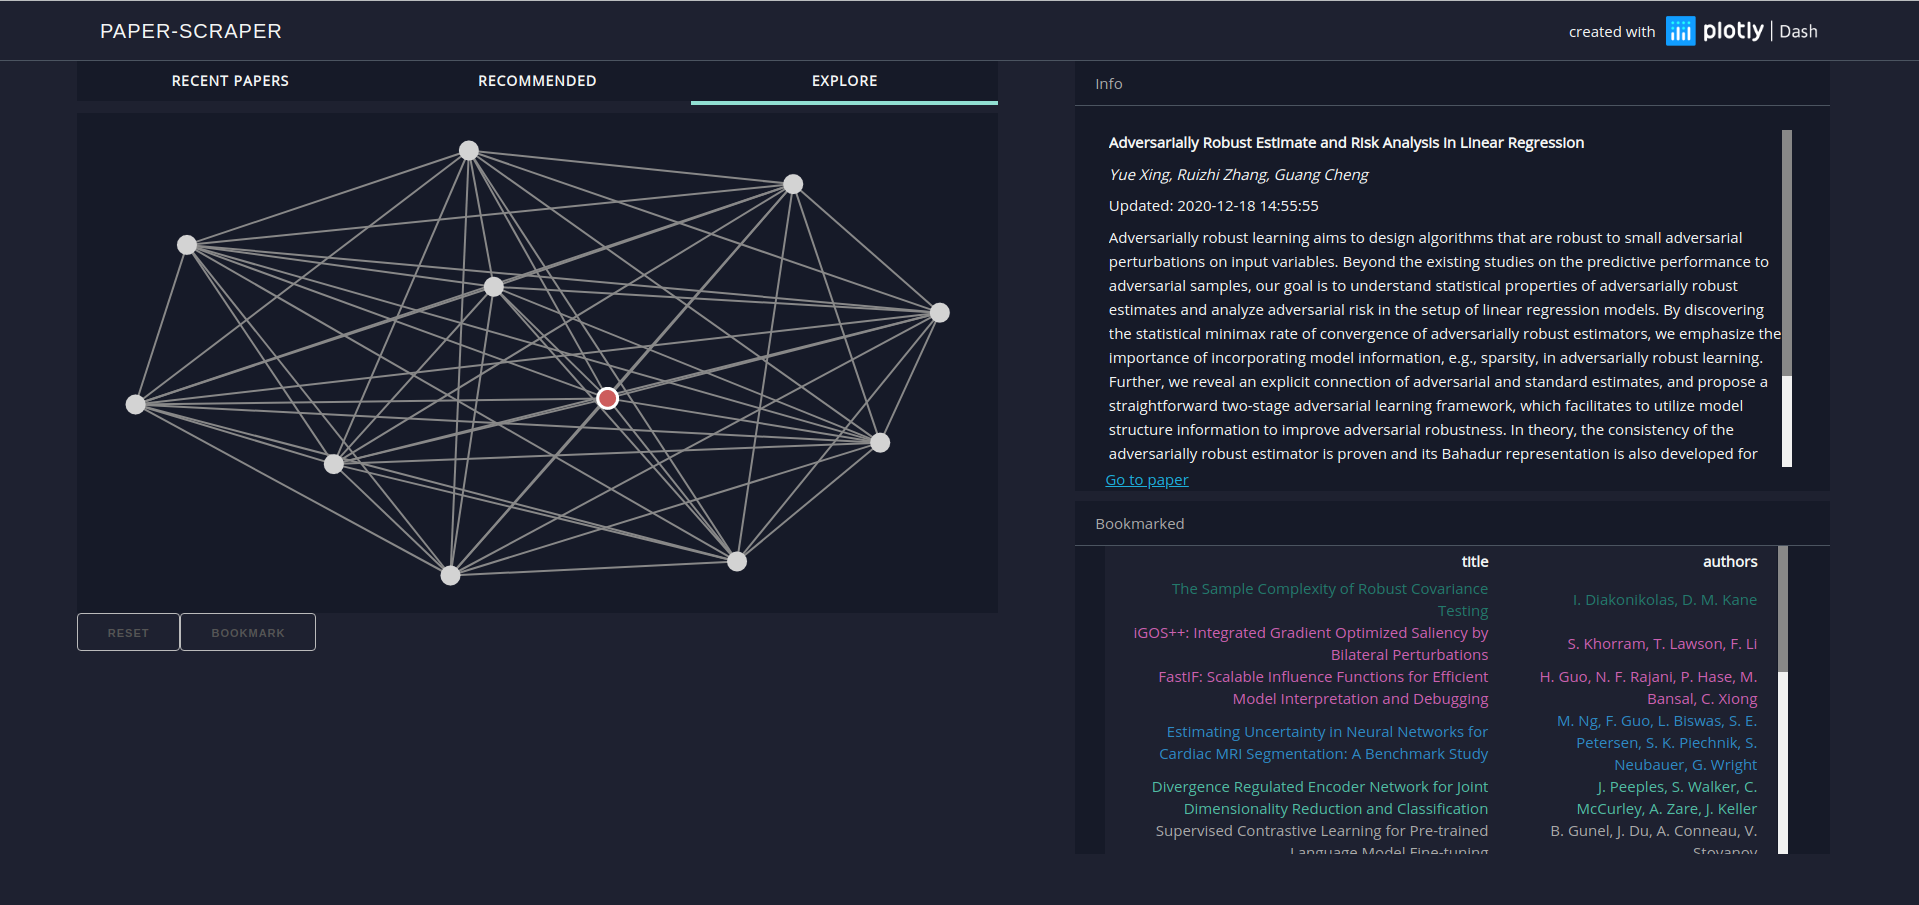Click the Bookmark button
1919x905 pixels.
(248, 632)
